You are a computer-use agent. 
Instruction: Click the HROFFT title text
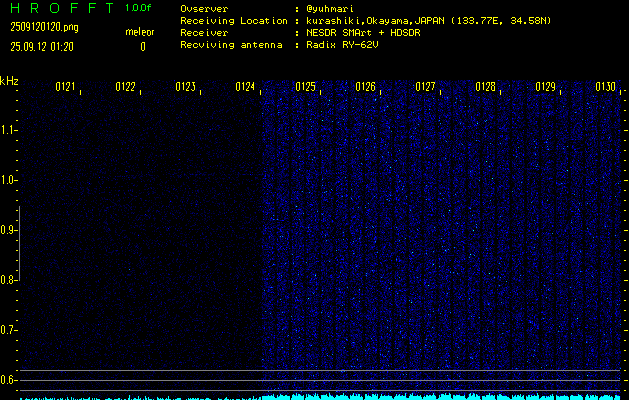tap(63, 8)
